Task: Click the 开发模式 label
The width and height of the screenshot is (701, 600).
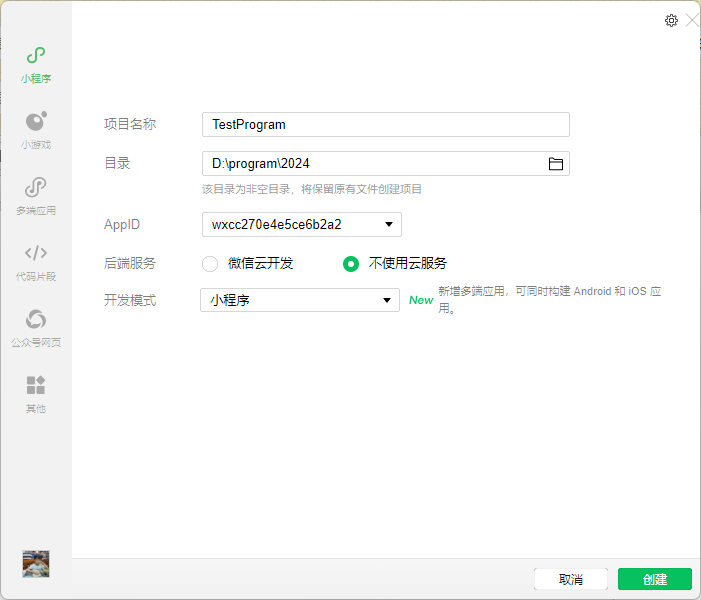Action: click(130, 300)
